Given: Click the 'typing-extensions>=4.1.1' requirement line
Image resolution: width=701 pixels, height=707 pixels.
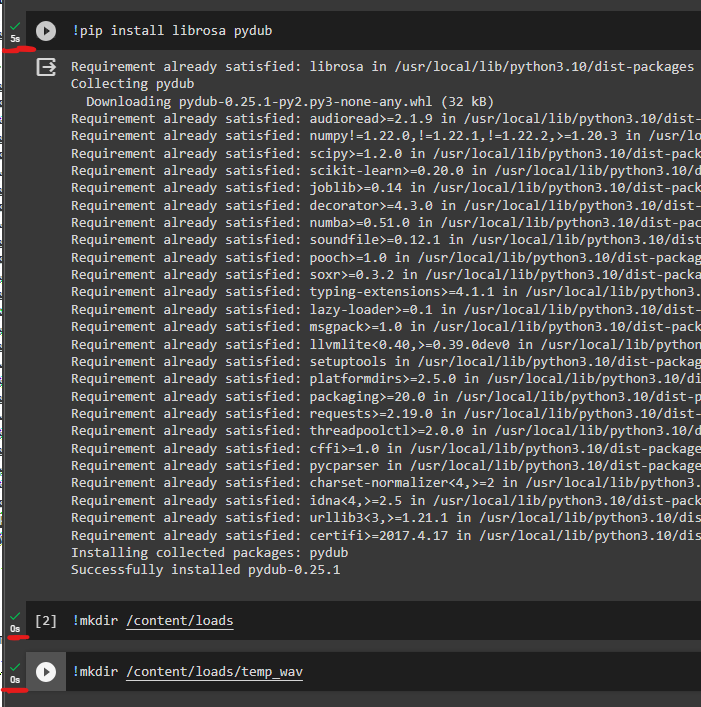Looking at the screenshot, I should click(386, 292).
